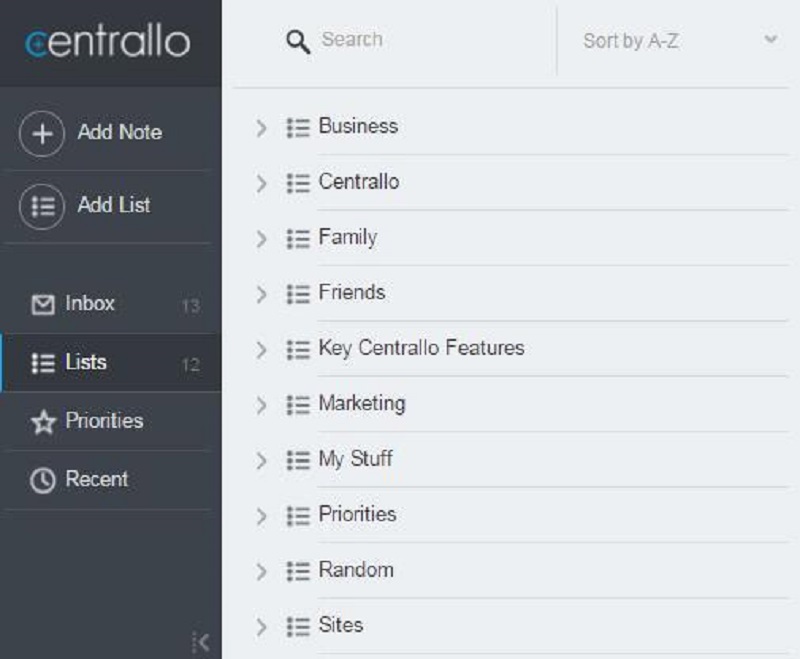
Task: Expand the Family list chevron
Action: 261,239
